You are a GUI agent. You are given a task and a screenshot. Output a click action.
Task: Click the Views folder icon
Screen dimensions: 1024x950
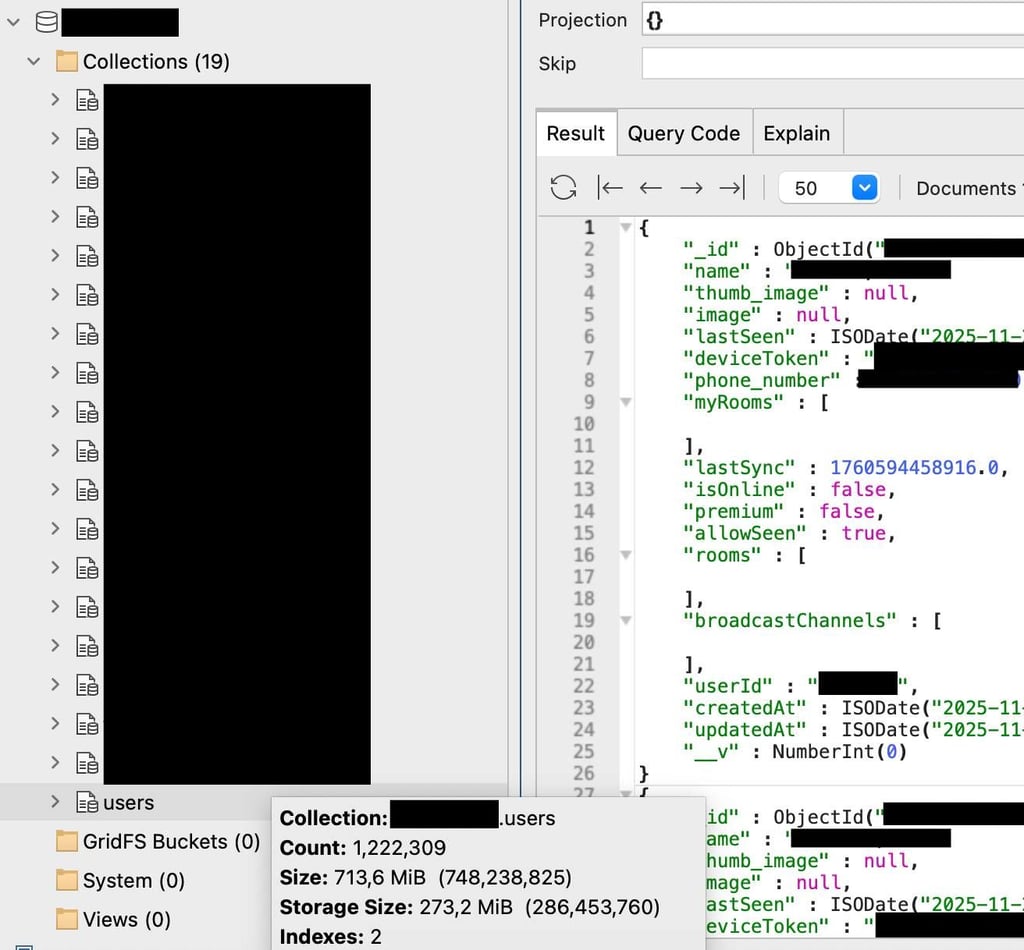67,919
